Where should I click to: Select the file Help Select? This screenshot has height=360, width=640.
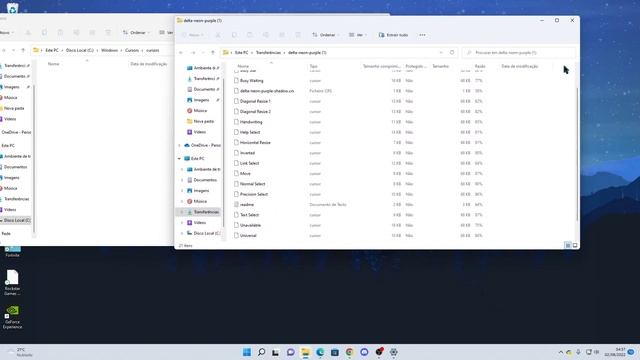tap(250, 132)
